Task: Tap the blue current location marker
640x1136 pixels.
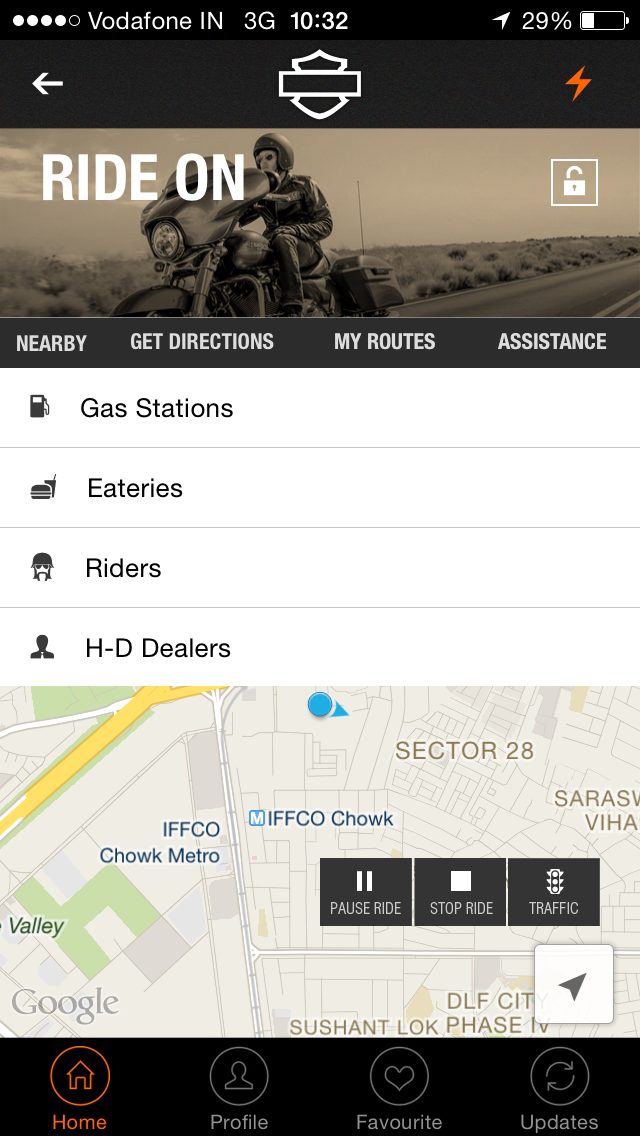Action: (320, 705)
